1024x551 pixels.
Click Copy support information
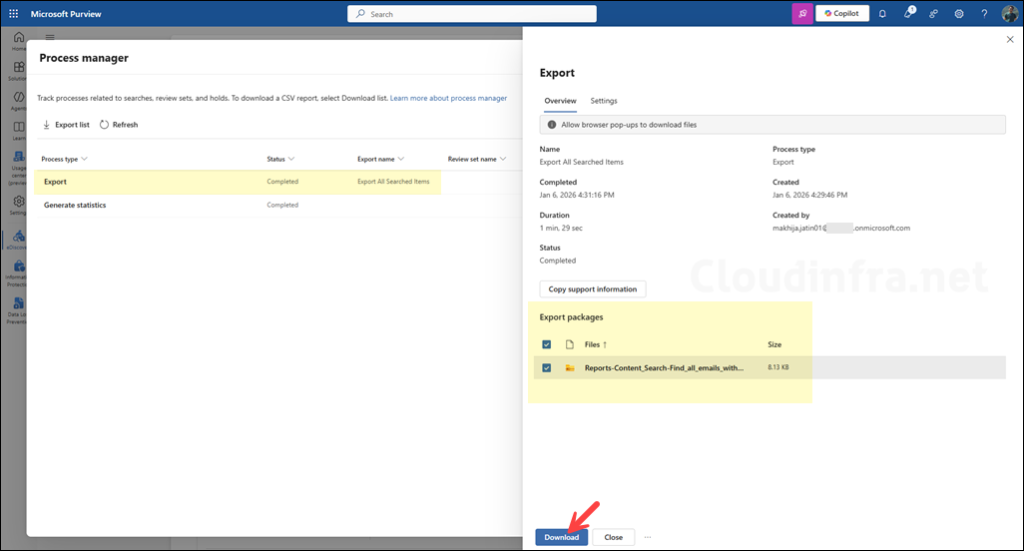[x=592, y=289]
